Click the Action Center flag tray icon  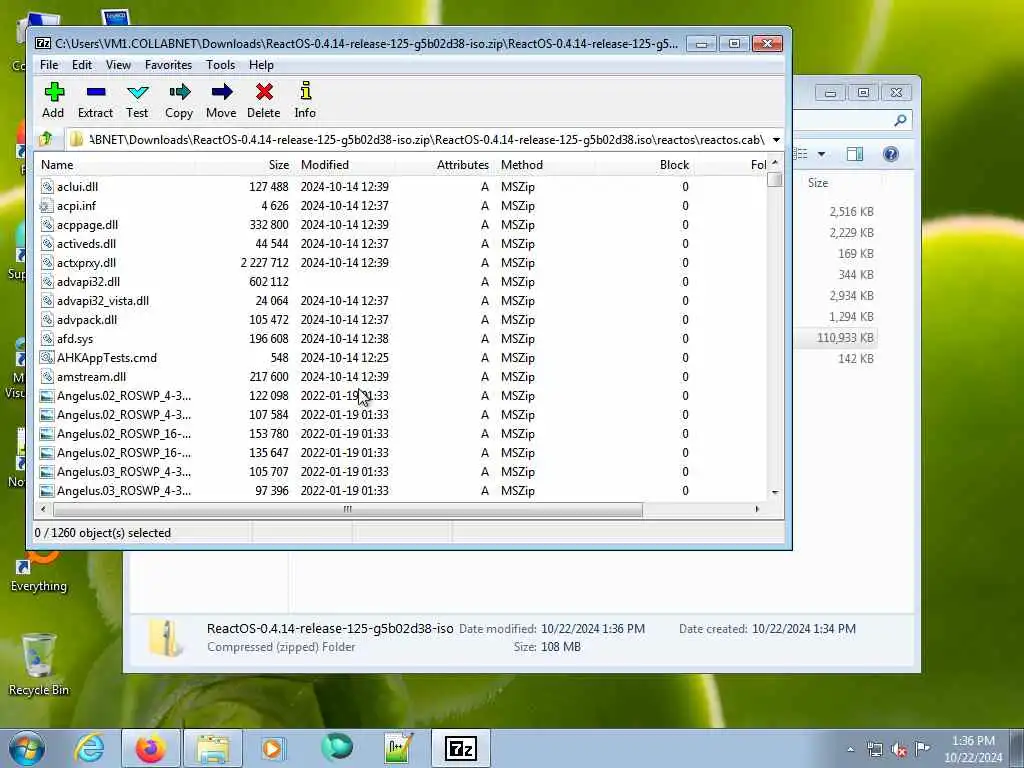(923, 749)
